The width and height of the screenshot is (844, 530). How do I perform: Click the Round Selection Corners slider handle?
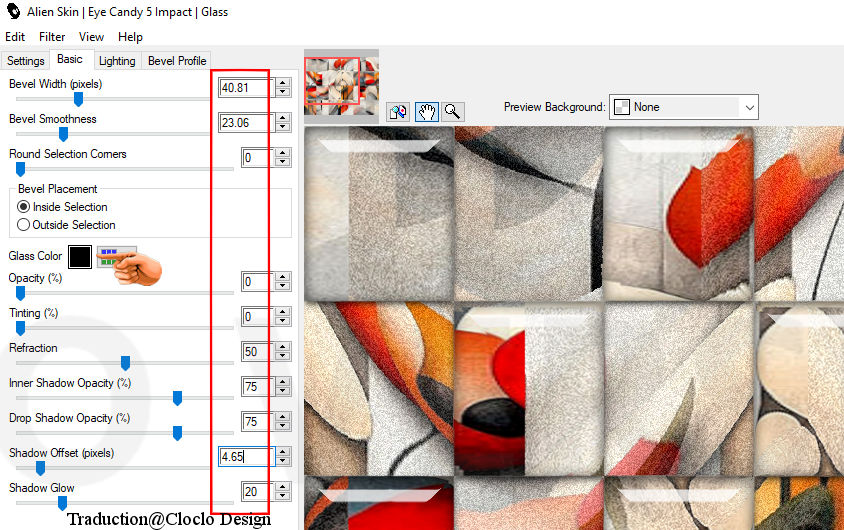(20, 169)
